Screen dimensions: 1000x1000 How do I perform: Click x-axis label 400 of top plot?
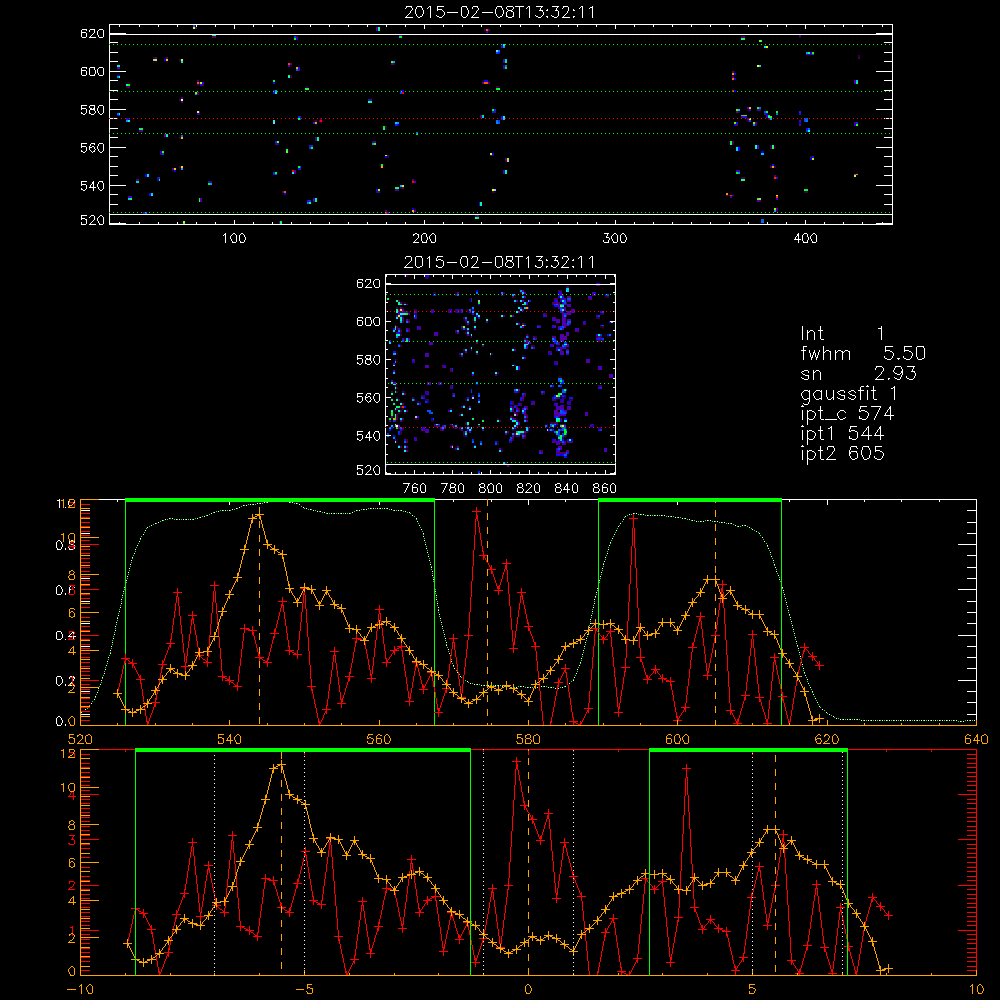(x=805, y=239)
